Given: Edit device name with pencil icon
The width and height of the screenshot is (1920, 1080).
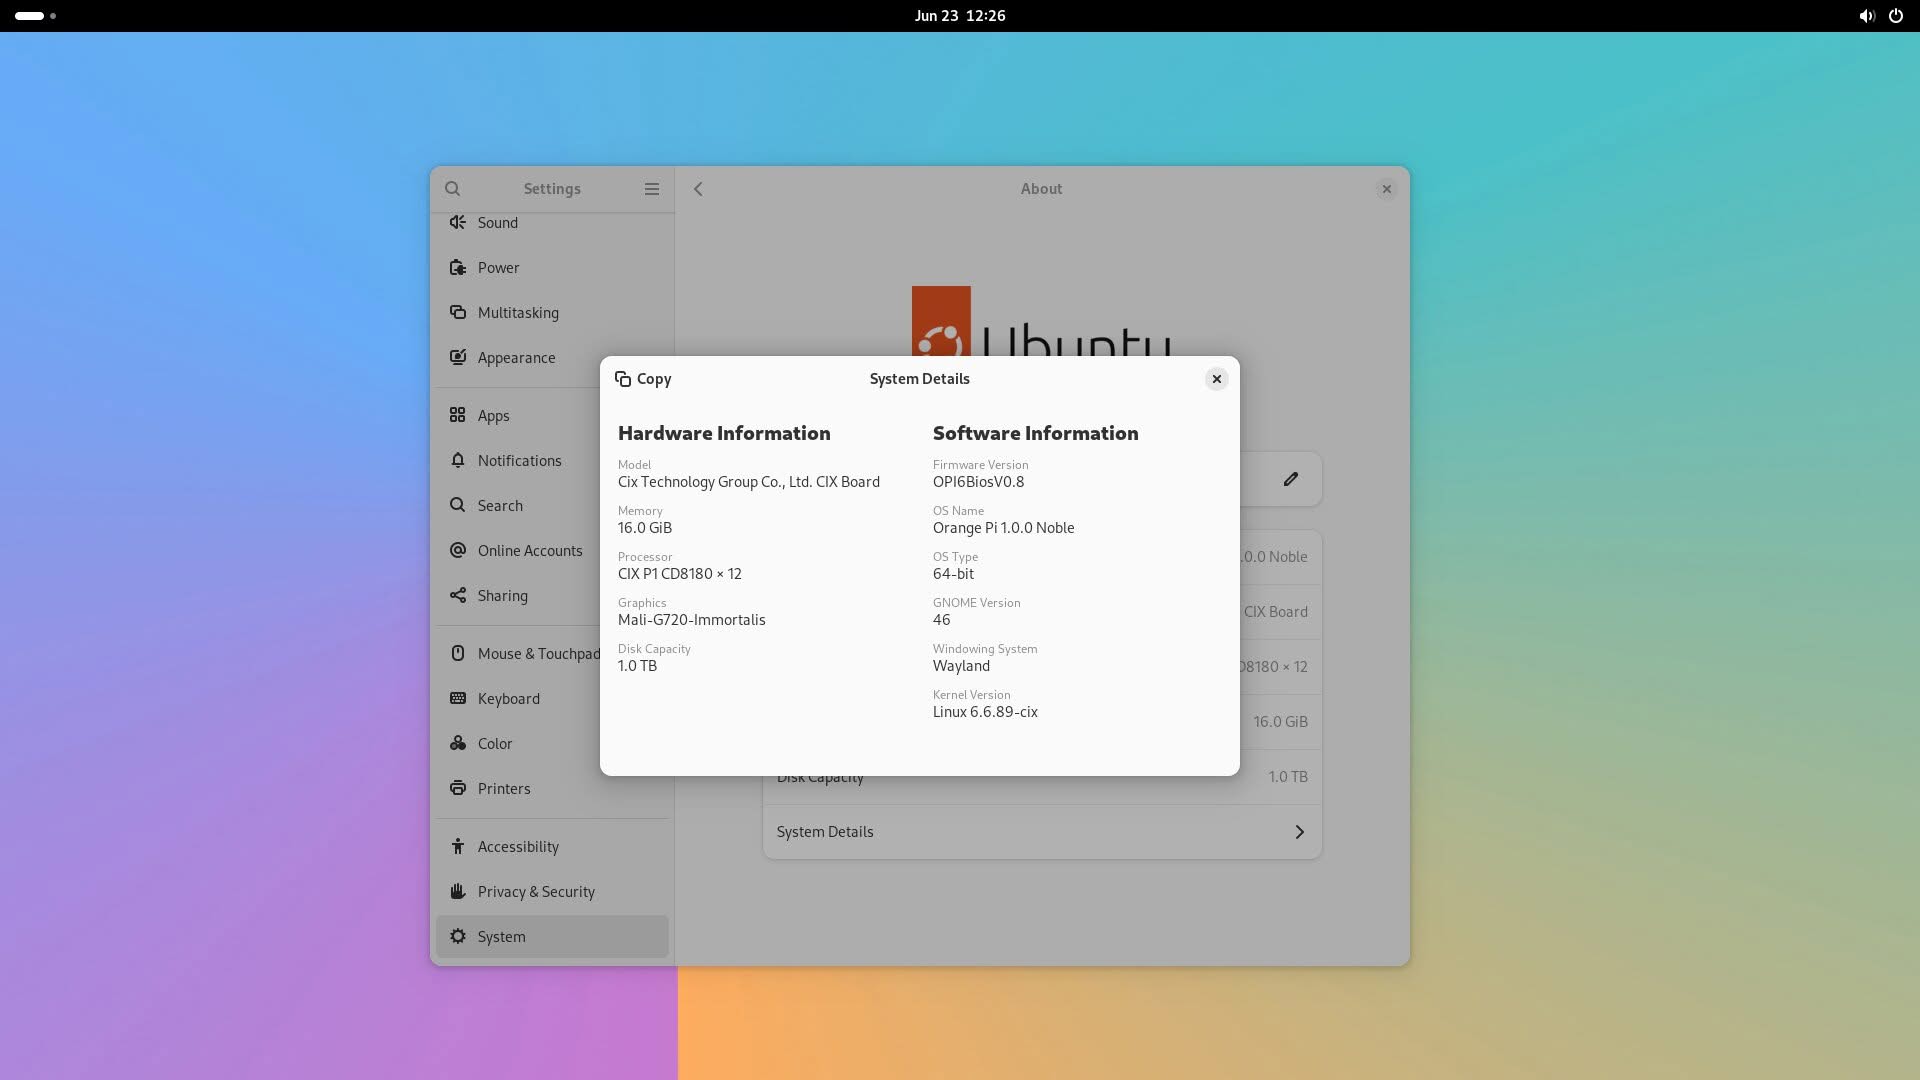Looking at the screenshot, I should coord(1291,479).
